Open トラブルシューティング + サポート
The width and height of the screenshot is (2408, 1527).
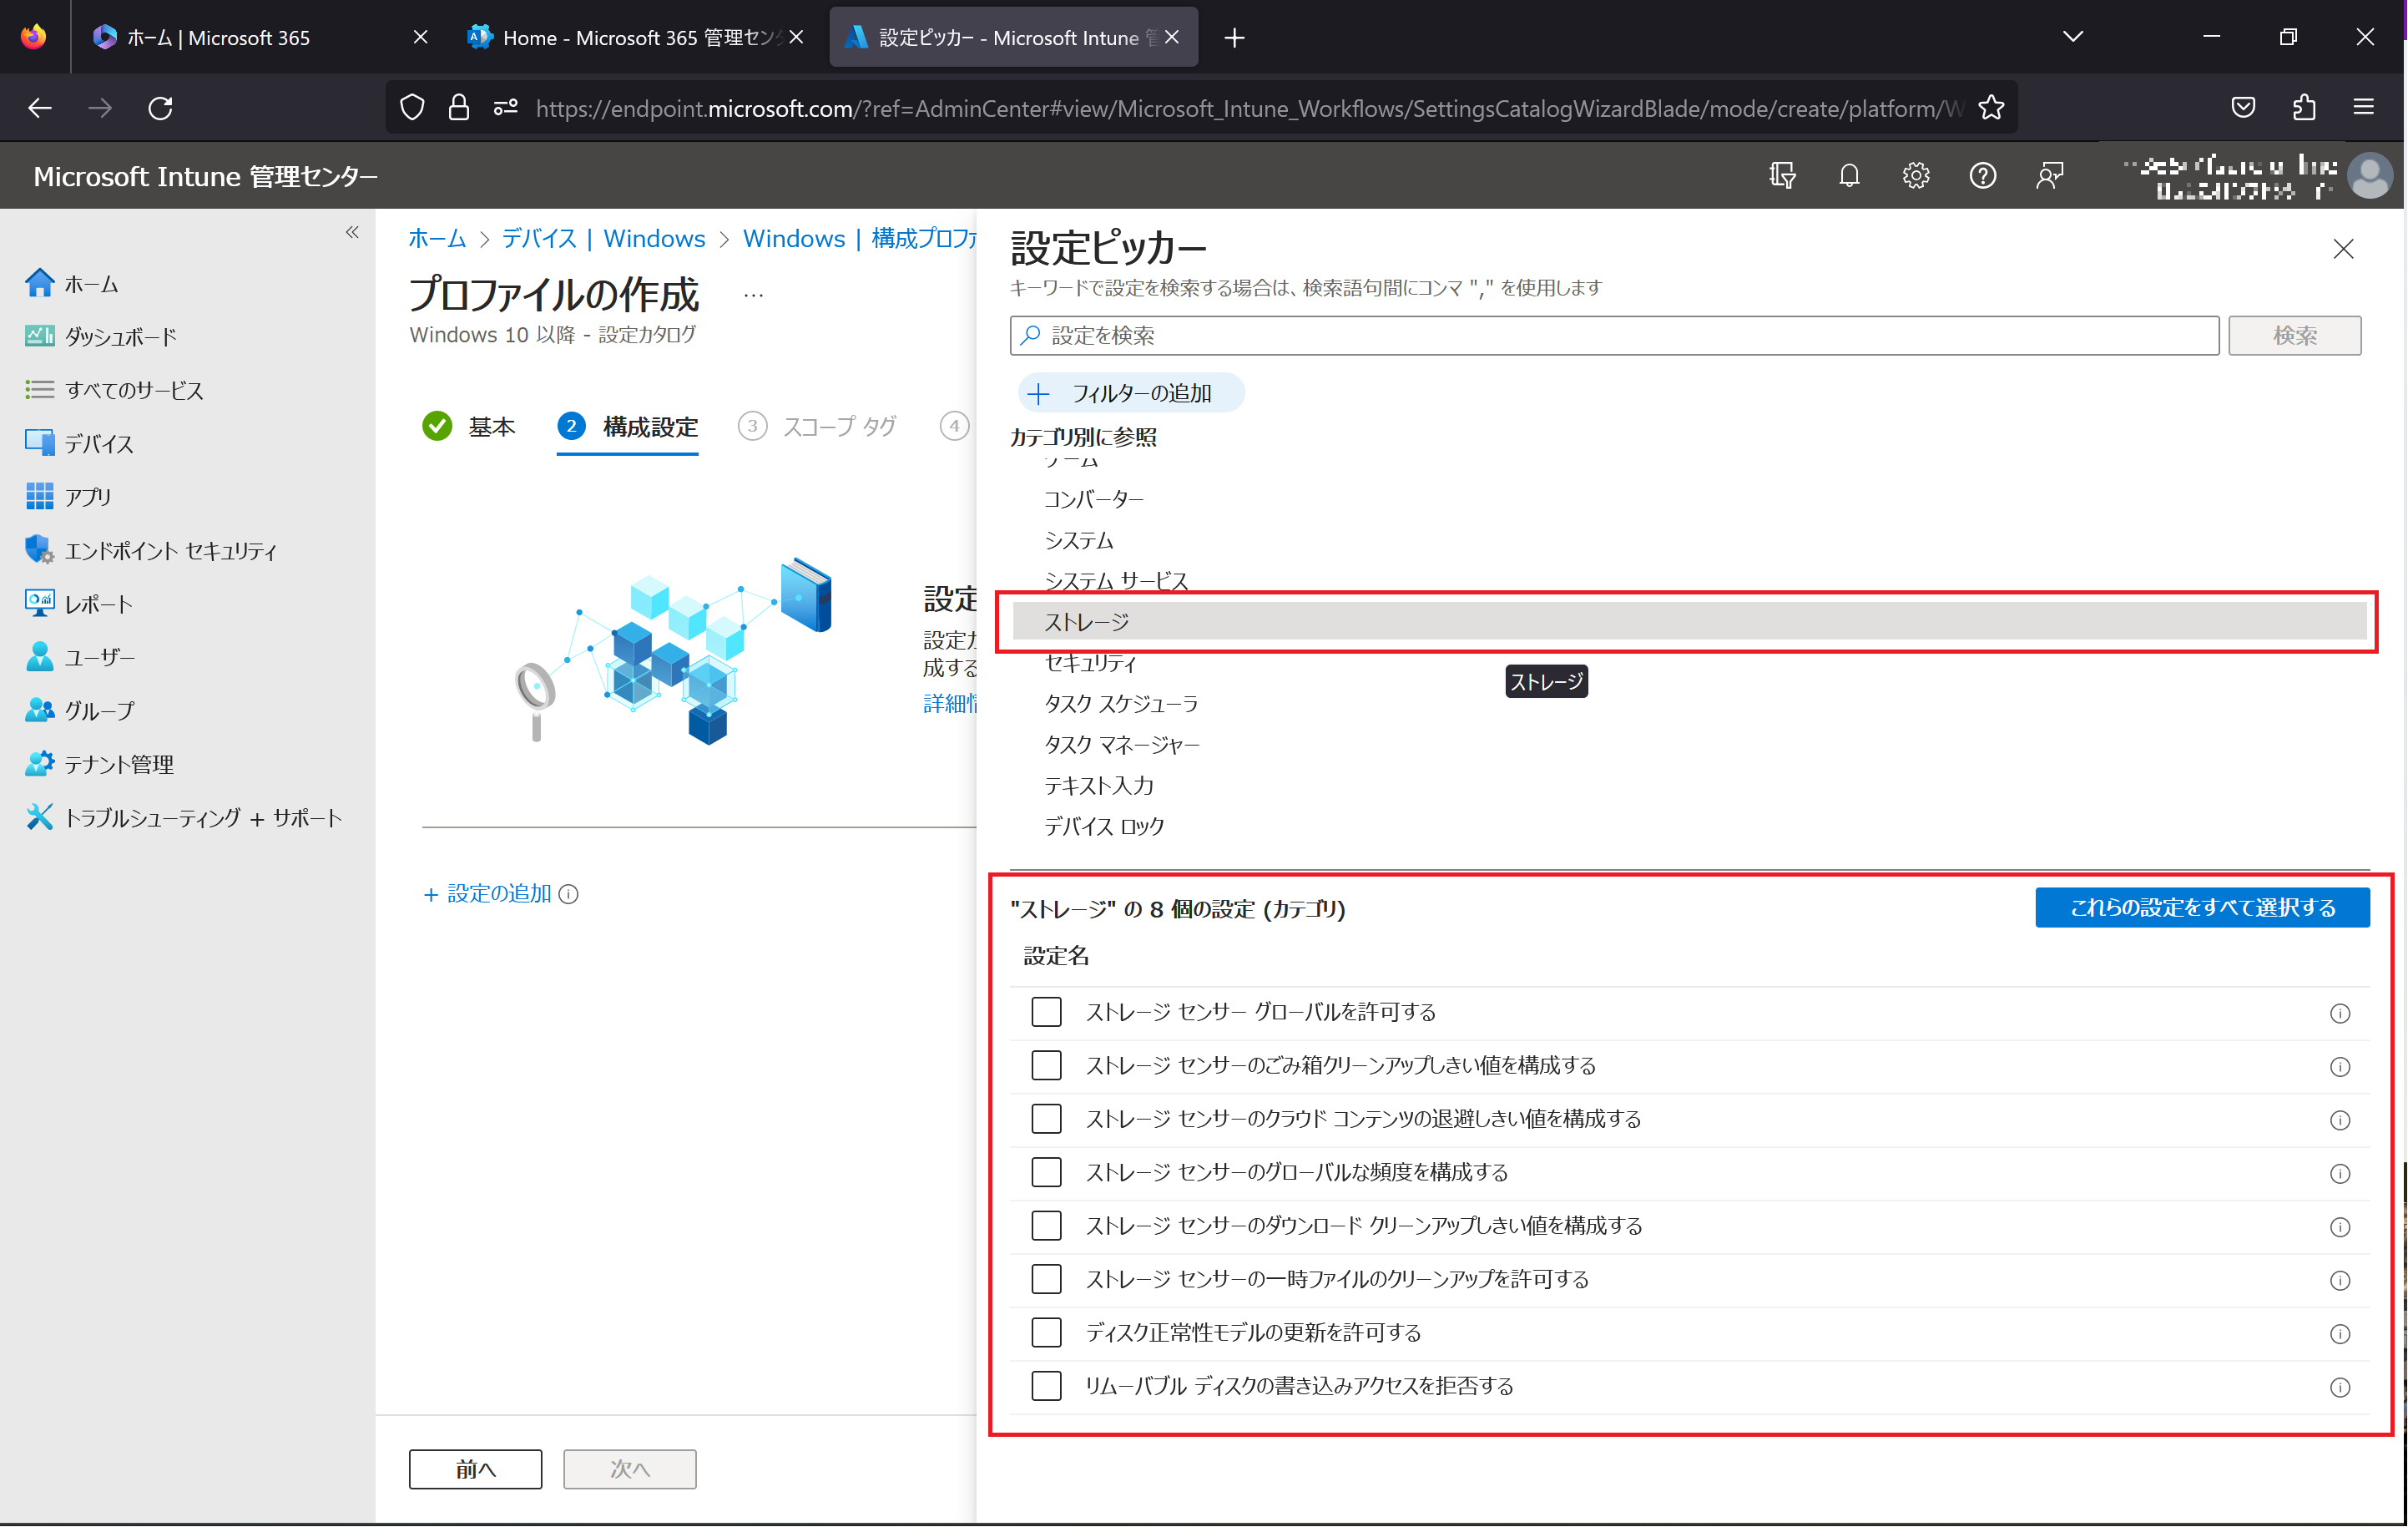pyautogui.click(x=203, y=817)
